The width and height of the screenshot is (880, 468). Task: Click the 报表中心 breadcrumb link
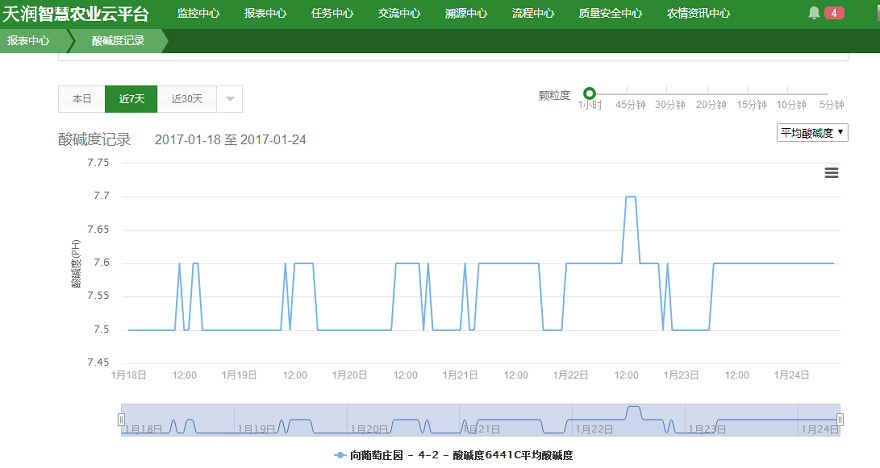28,41
